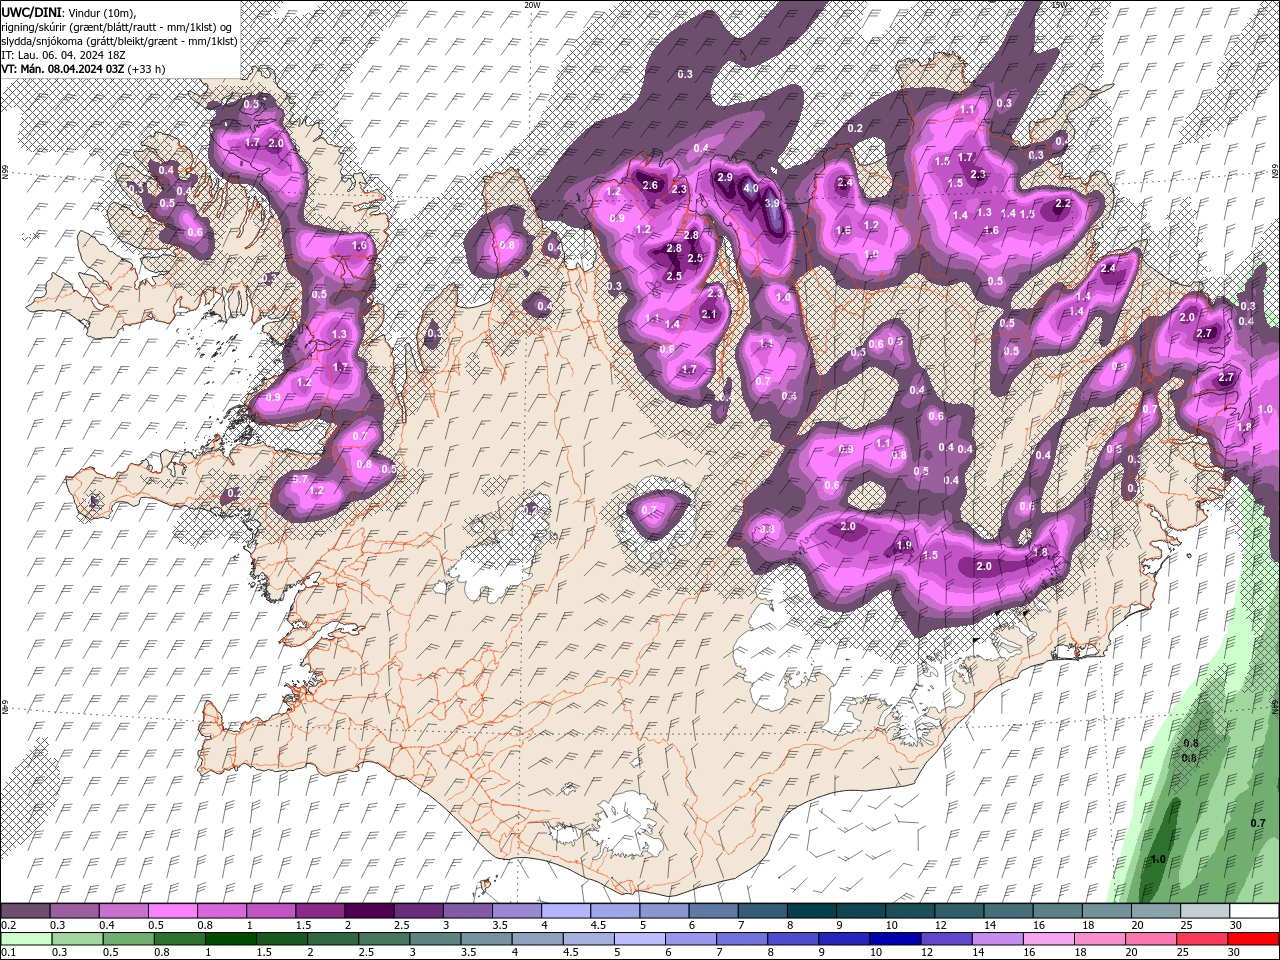Click the '0.2' label on the snow scale

tap(8, 925)
